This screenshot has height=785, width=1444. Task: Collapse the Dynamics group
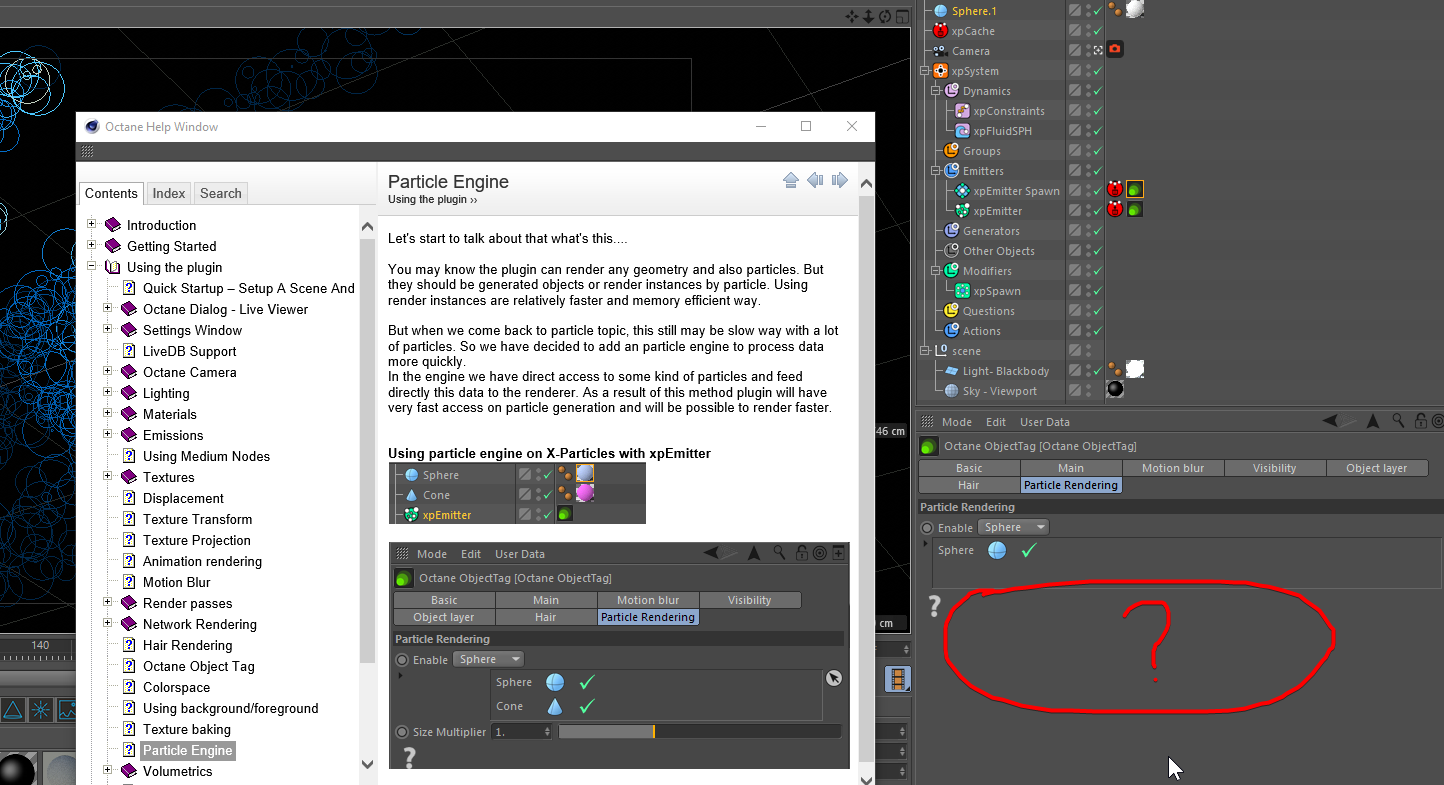pos(936,91)
